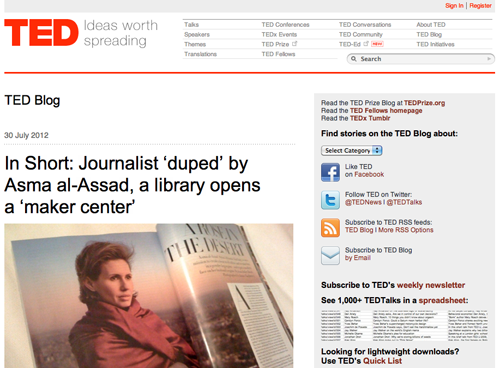This screenshot has height=368, width=500.
Task: Go to TED Conferences
Action: coord(285,25)
